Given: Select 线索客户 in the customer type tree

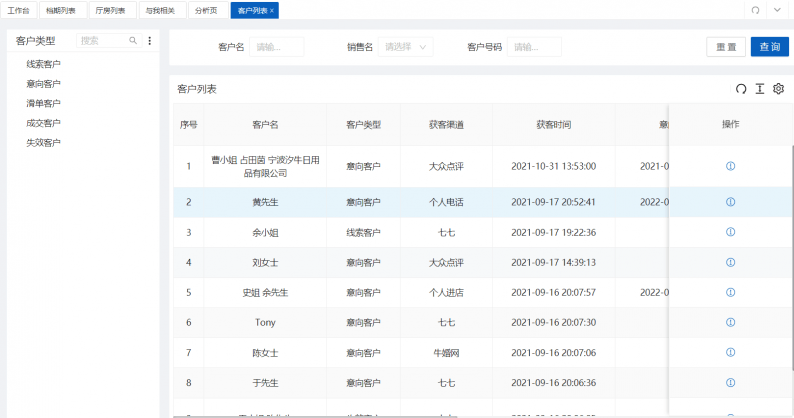Looking at the screenshot, I should pyautogui.click(x=44, y=64).
